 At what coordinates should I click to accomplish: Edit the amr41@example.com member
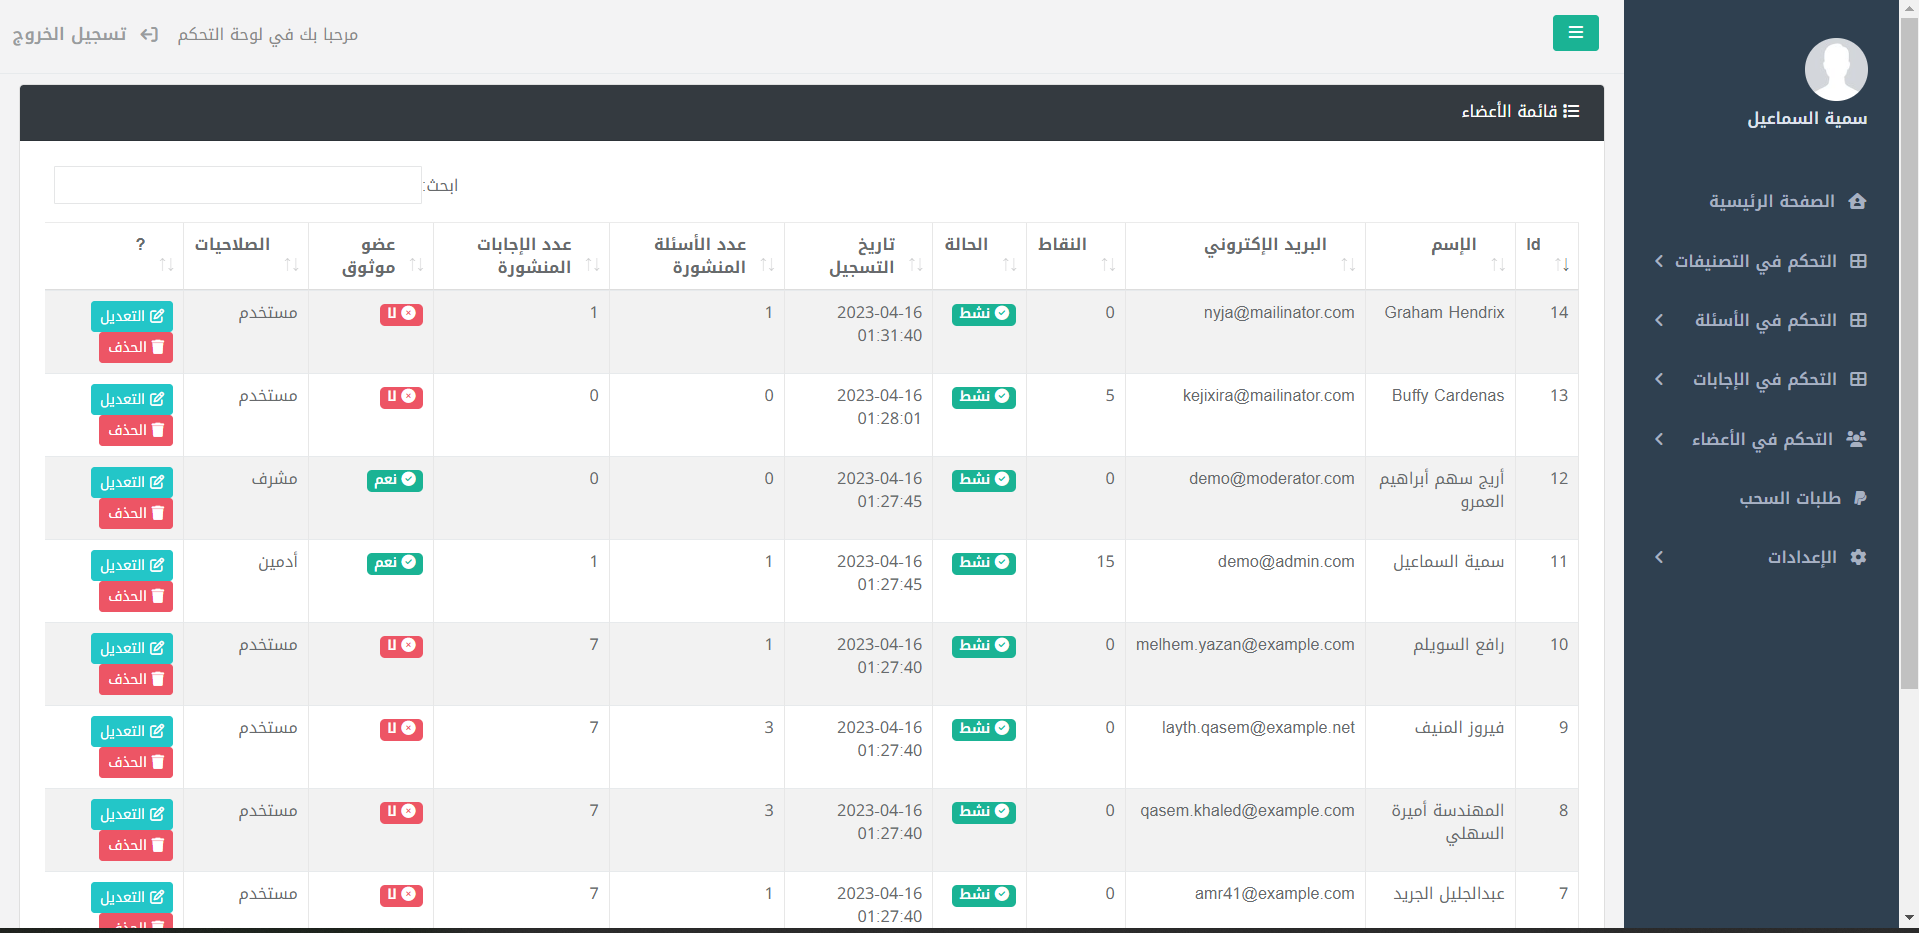coord(132,897)
